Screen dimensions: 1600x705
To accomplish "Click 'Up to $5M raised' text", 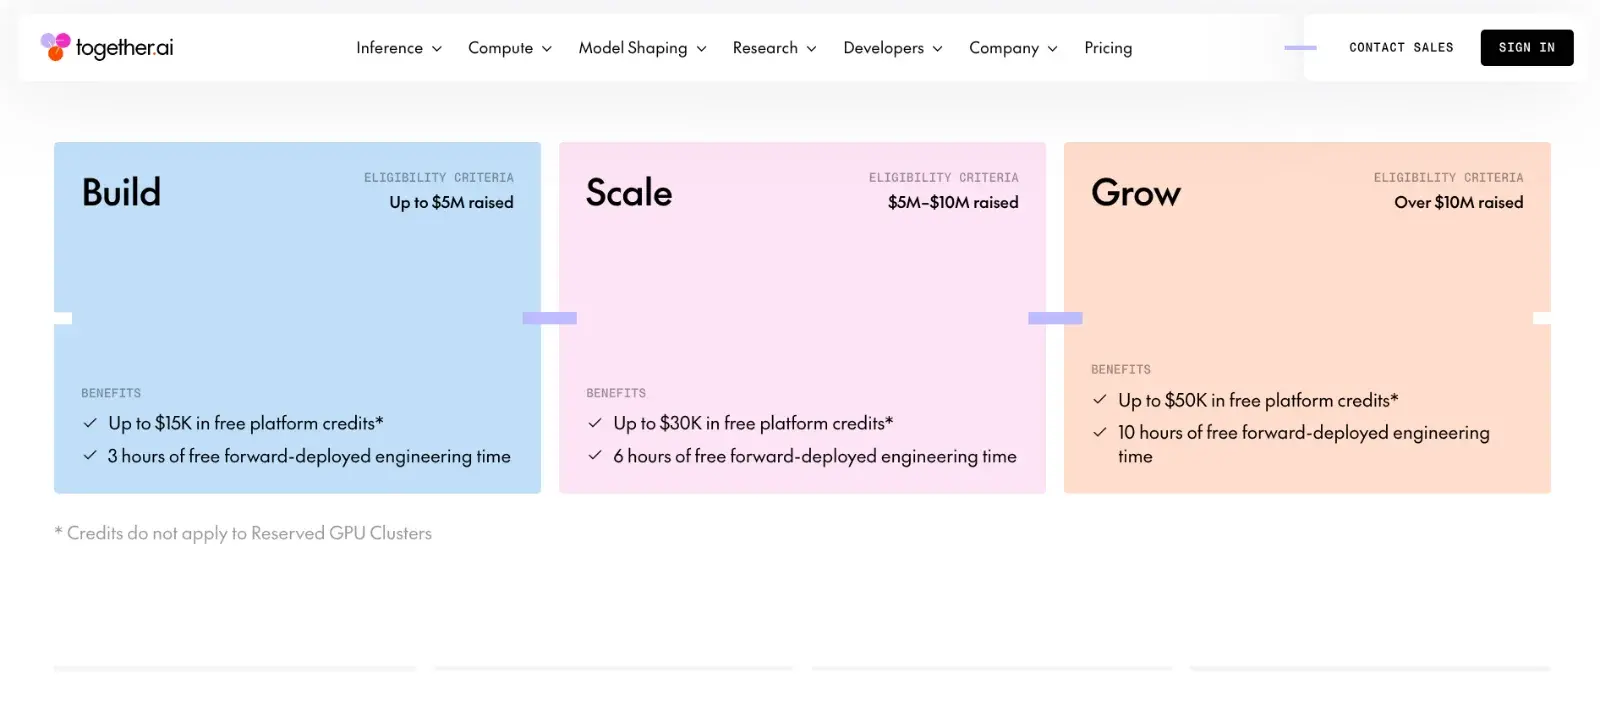I will 451,202.
